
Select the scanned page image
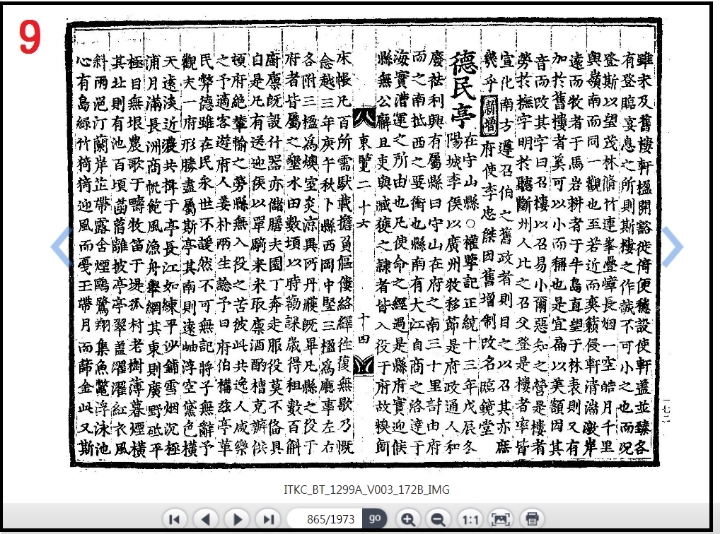(x=366, y=242)
